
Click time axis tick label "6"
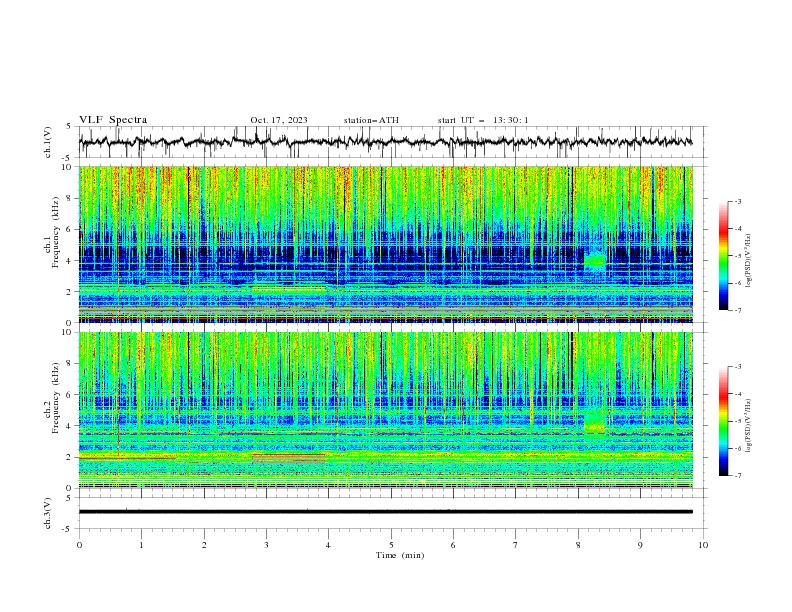pyautogui.click(x=453, y=545)
